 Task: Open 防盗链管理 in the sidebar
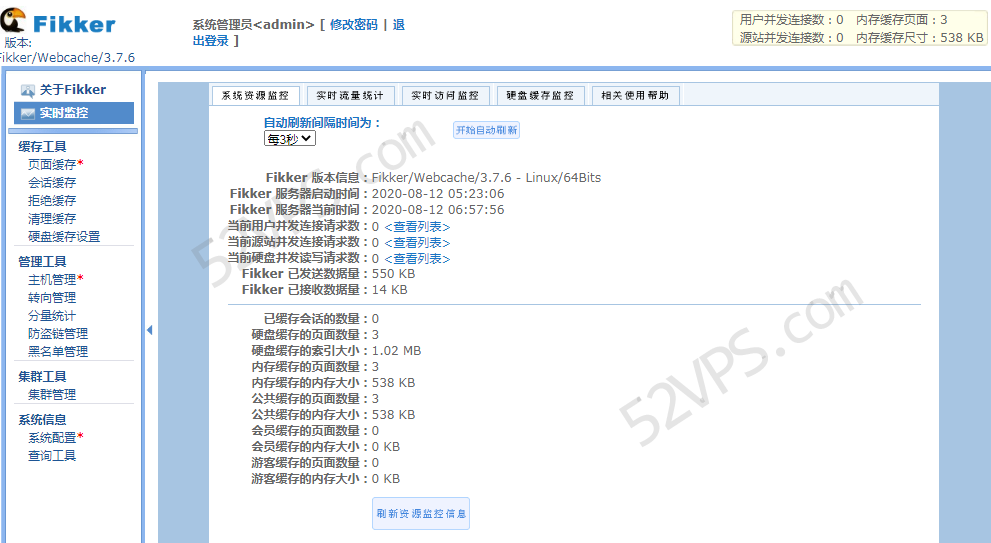tap(58, 334)
